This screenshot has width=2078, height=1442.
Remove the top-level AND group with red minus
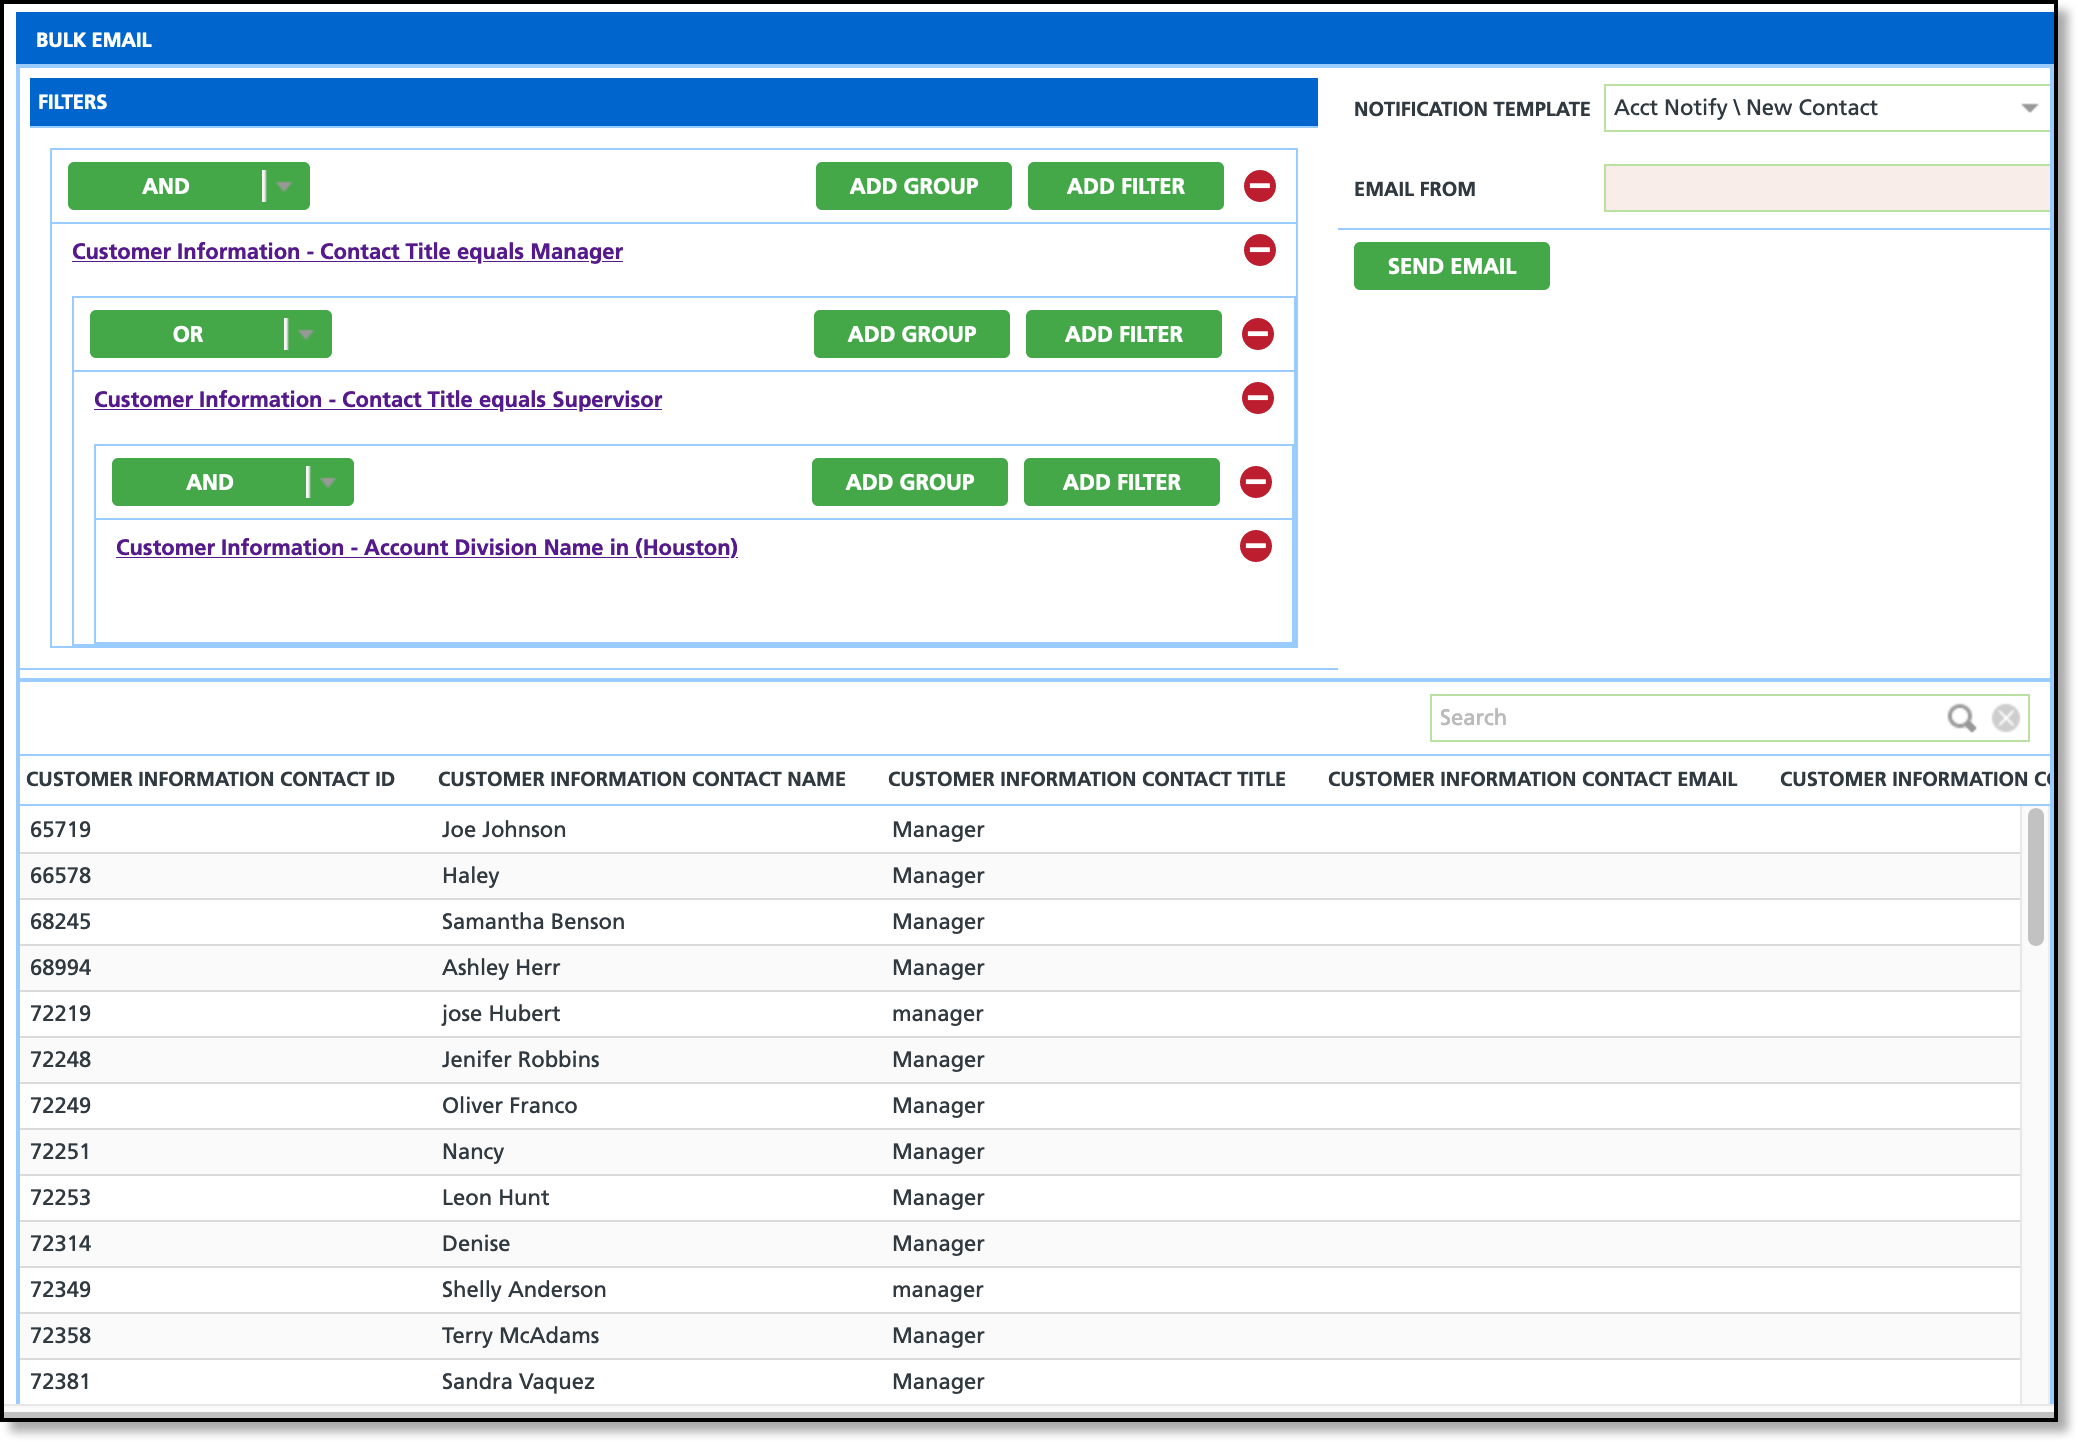tap(1259, 186)
